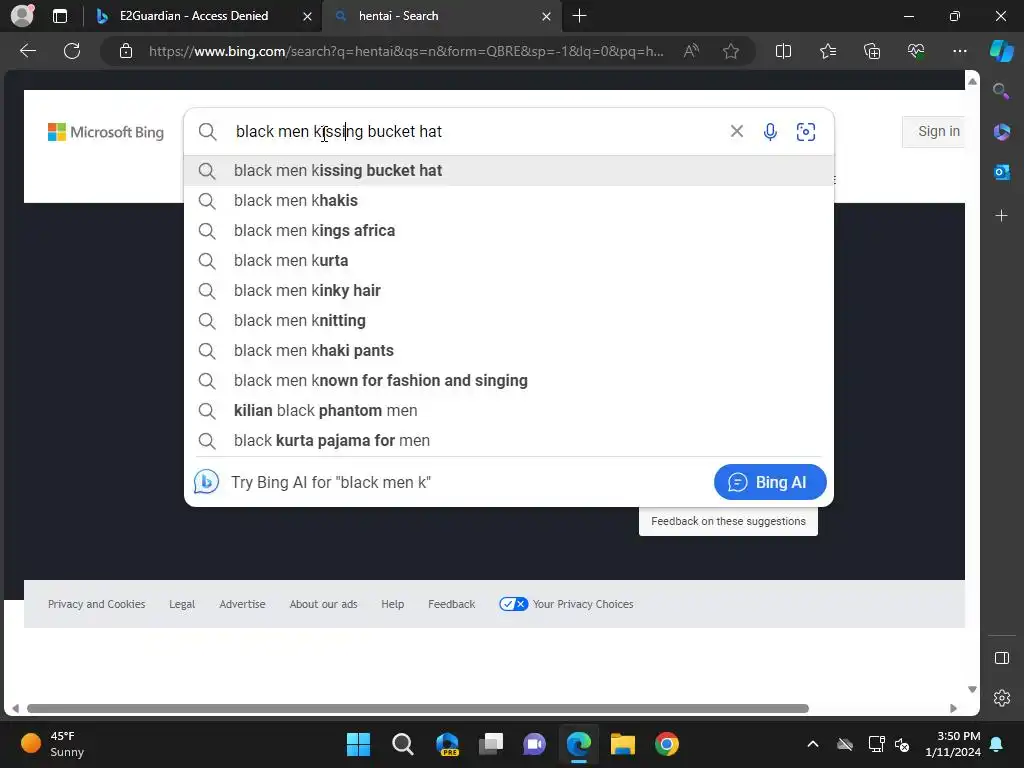Switch to E2Guardian - Access Denied tab
Viewport: 1024px width, 768px height.
(204, 16)
